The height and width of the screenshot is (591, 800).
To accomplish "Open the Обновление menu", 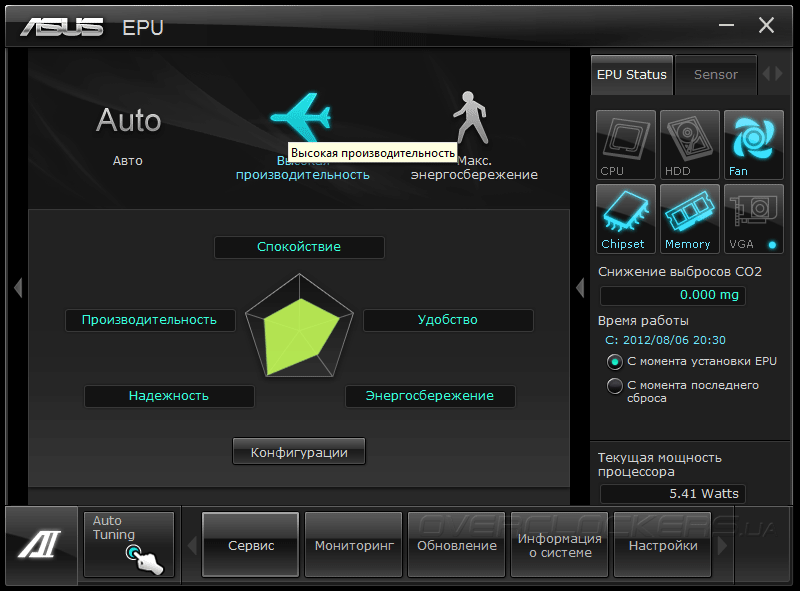I will pyautogui.click(x=457, y=545).
